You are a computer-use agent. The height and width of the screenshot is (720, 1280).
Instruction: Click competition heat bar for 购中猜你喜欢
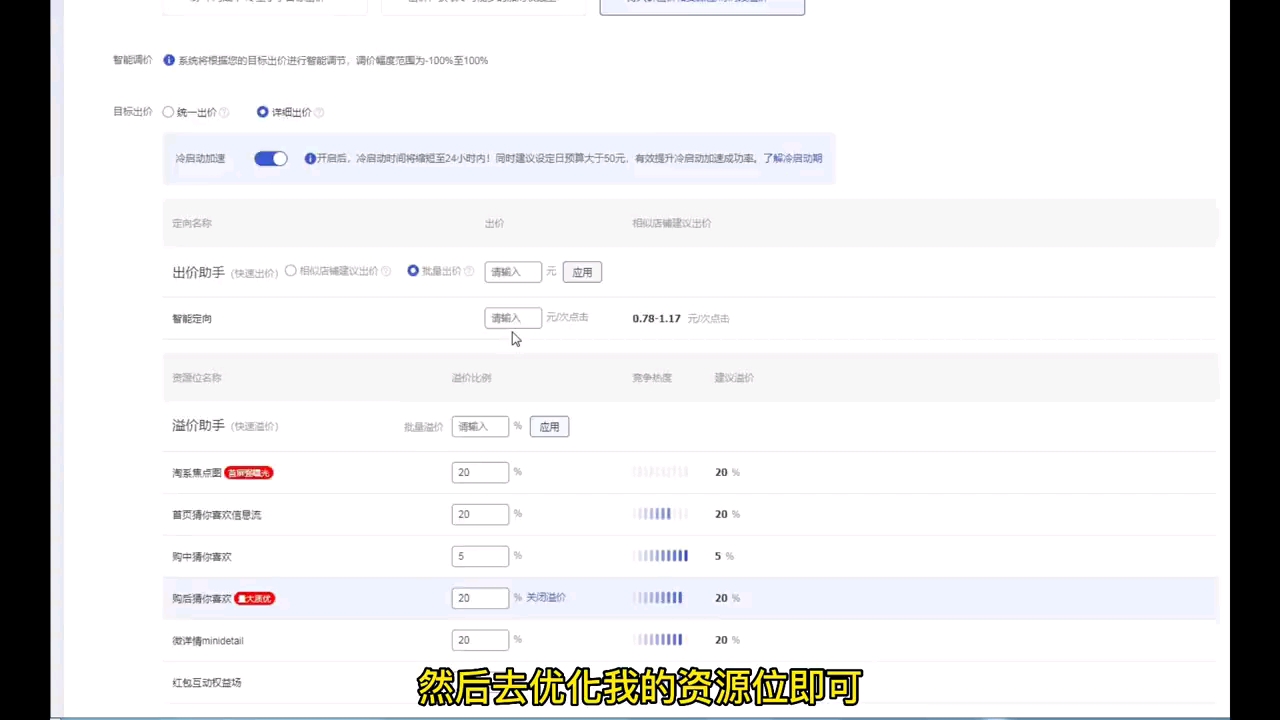pyautogui.click(x=660, y=556)
